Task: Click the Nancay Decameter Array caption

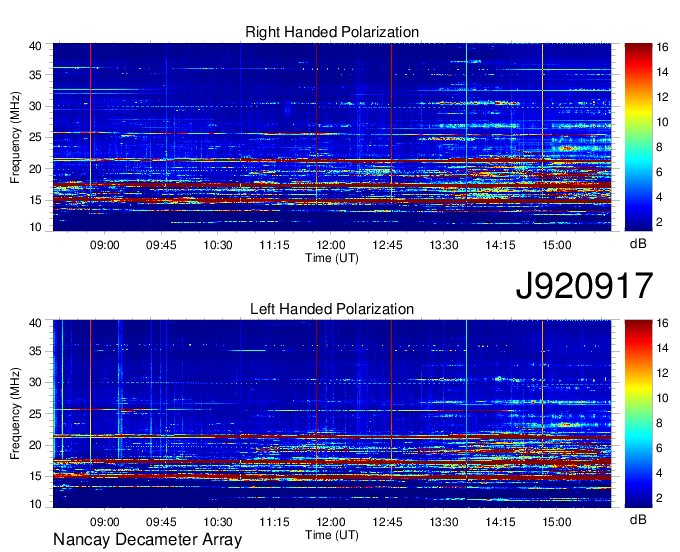Action: [x=147, y=540]
